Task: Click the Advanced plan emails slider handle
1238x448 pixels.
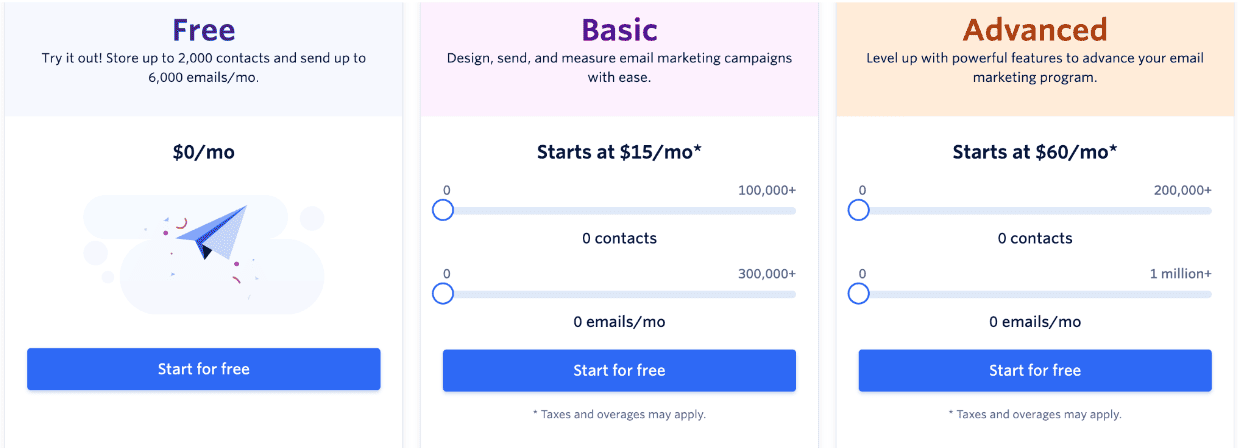Action: [x=858, y=294]
